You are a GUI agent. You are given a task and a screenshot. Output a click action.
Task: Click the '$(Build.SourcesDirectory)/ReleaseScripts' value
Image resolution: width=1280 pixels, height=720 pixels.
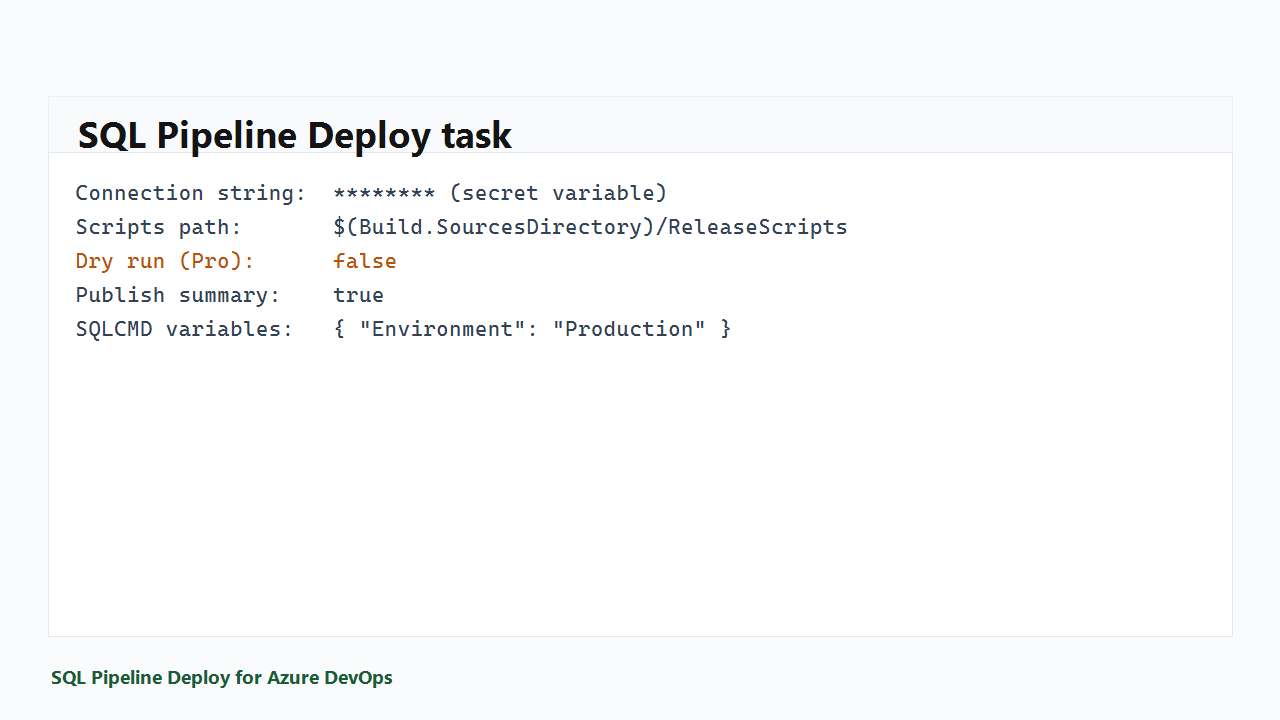coord(590,227)
